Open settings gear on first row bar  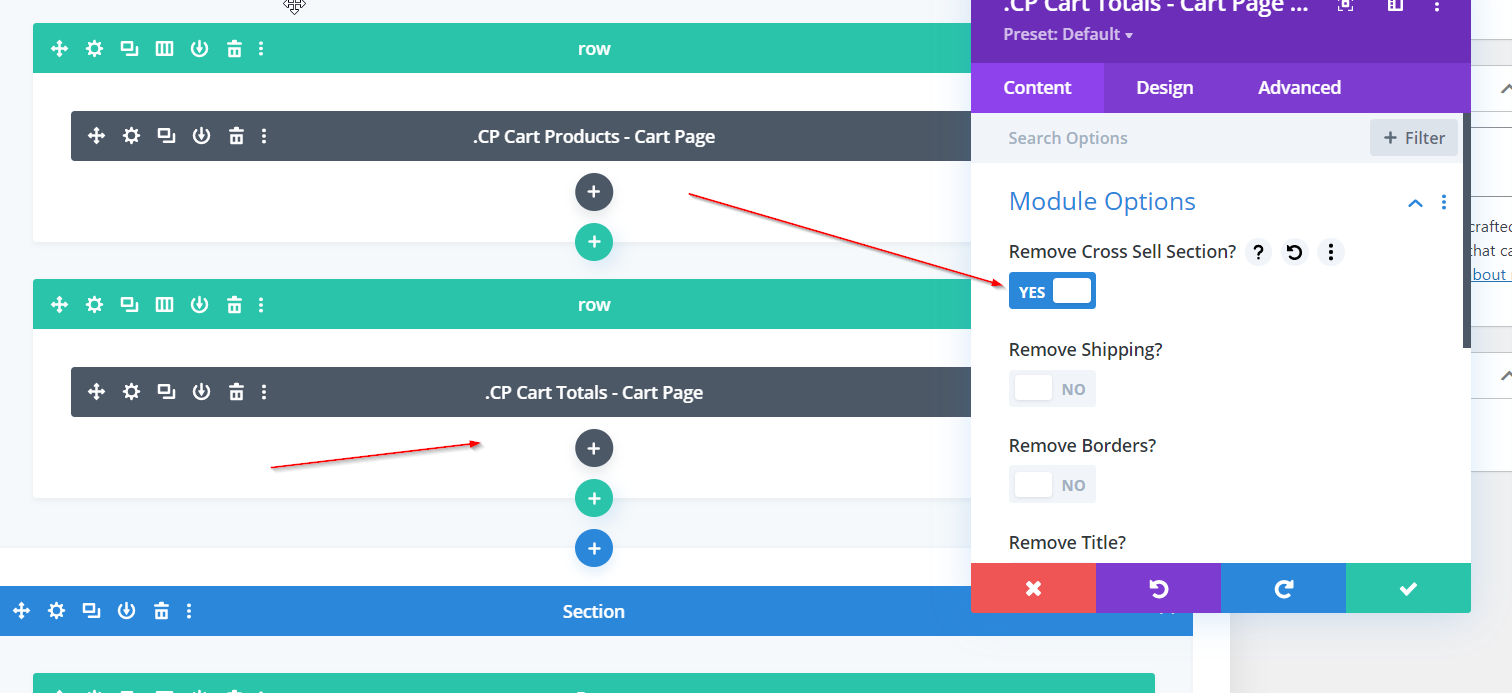tap(94, 49)
